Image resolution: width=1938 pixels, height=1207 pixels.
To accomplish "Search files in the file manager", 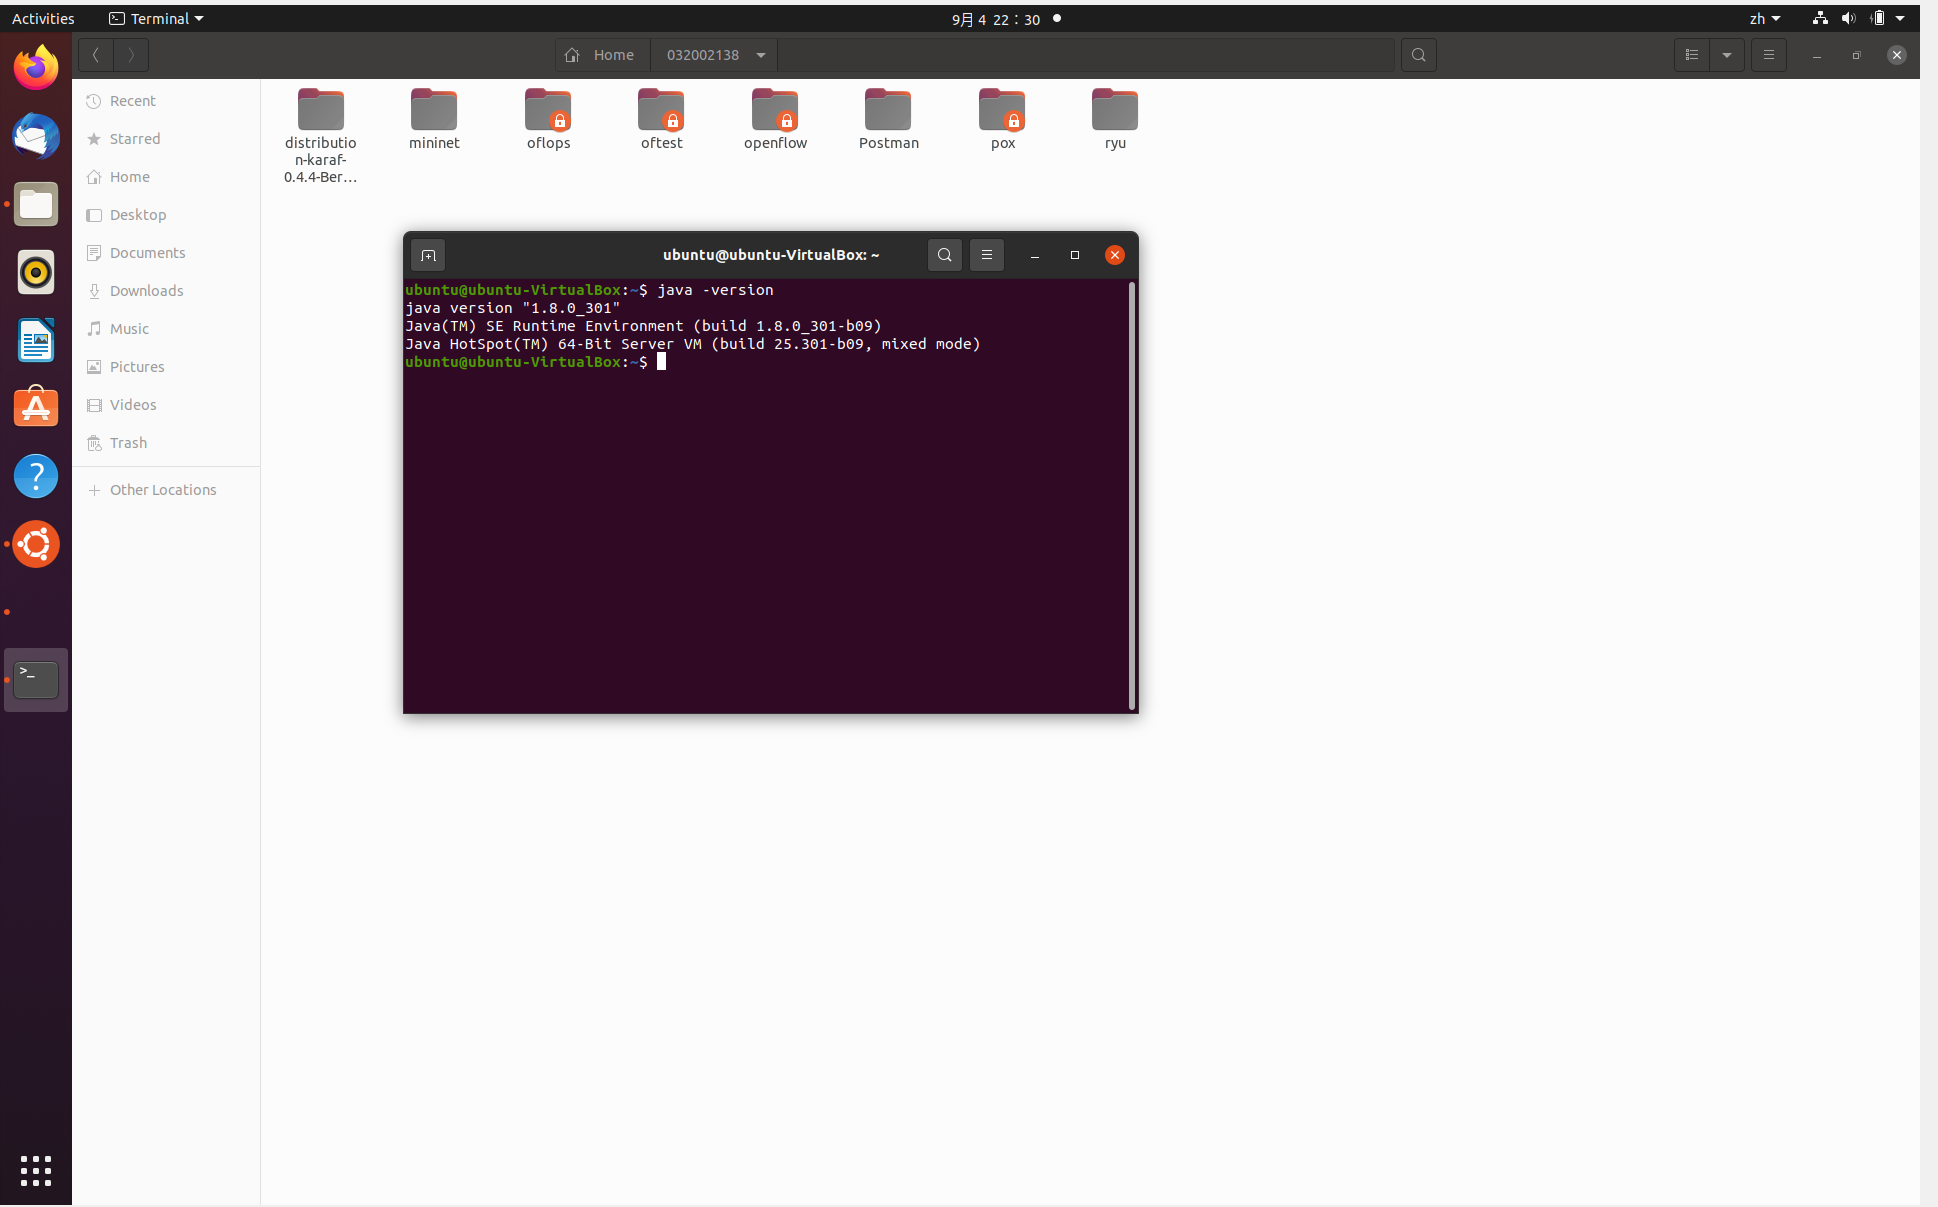I will pyautogui.click(x=1418, y=55).
